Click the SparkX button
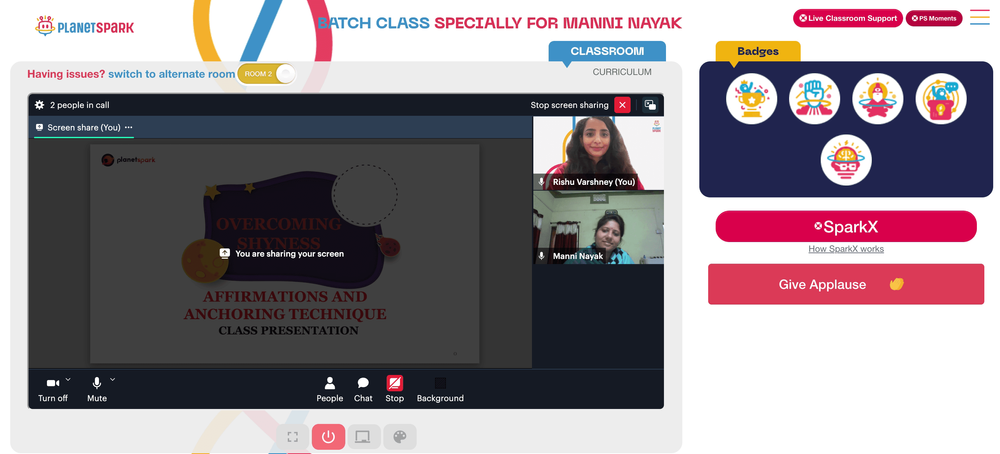1000x454 pixels. point(846,226)
